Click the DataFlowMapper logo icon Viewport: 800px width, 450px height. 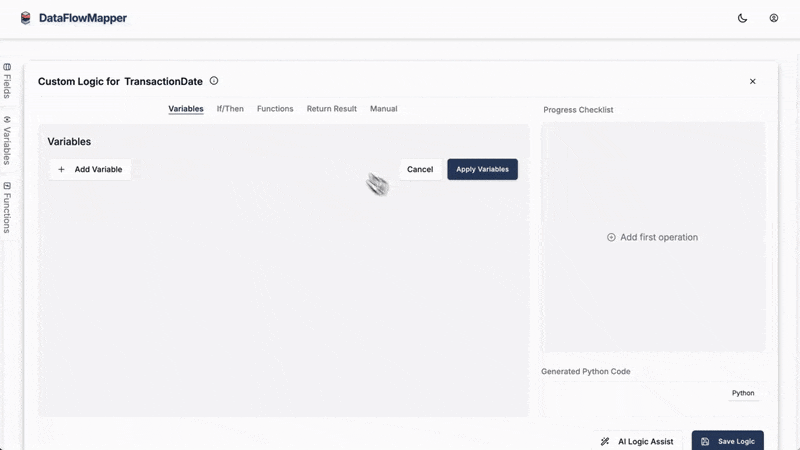(x=26, y=18)
